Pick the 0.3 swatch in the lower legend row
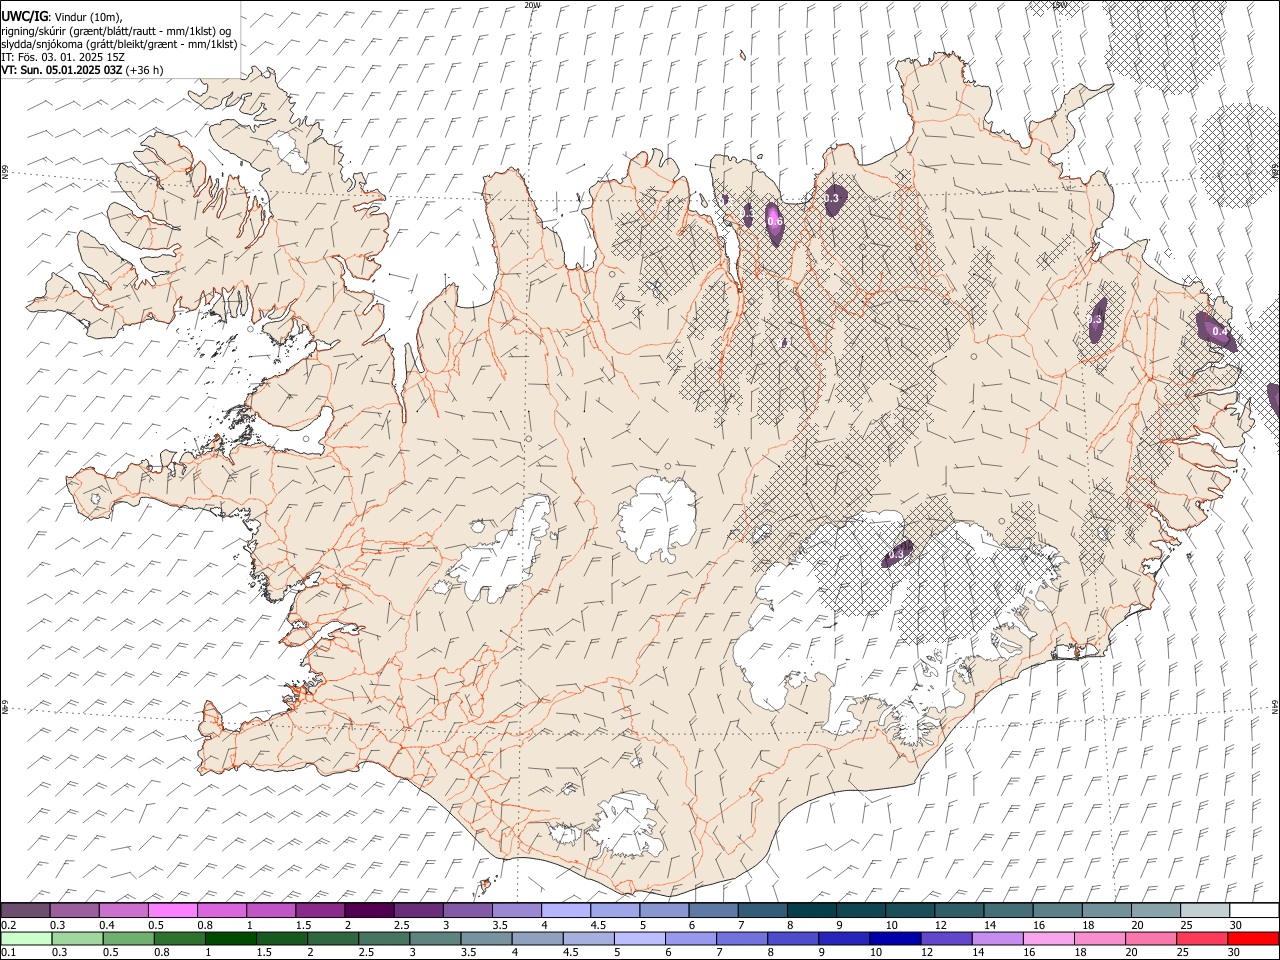 point(77,938)
